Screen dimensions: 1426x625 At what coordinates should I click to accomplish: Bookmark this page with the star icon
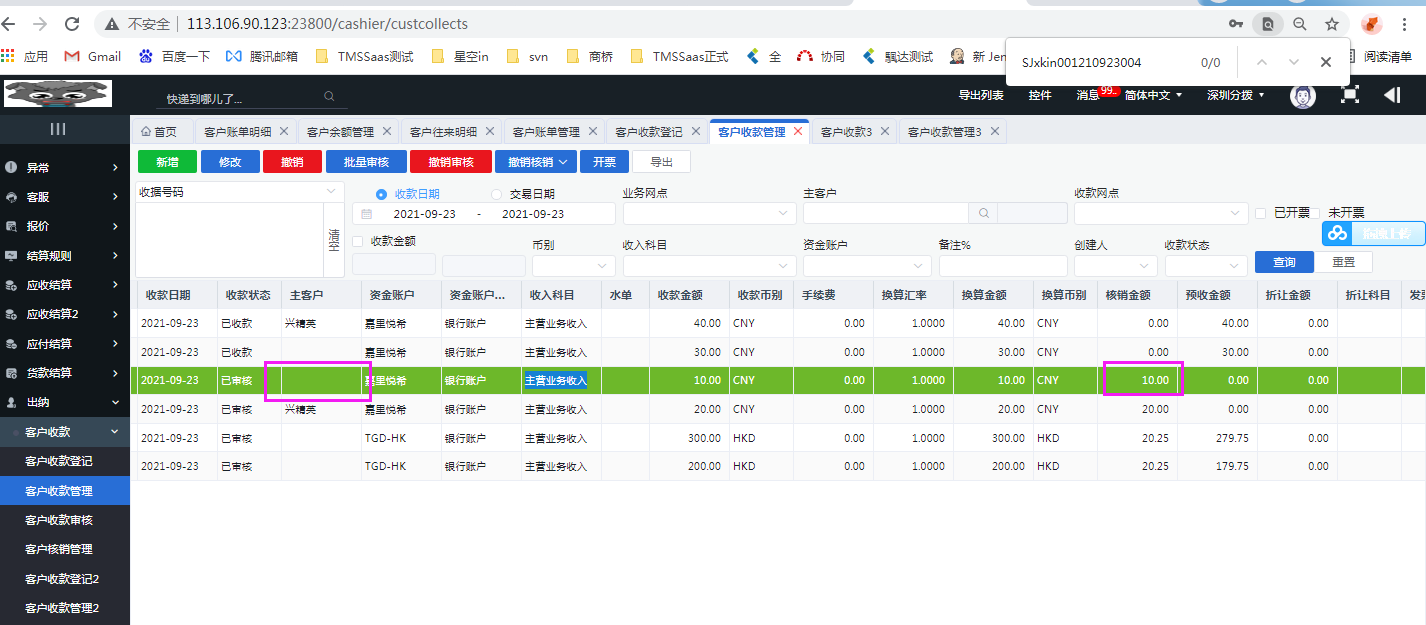(x=1332, y=23)
